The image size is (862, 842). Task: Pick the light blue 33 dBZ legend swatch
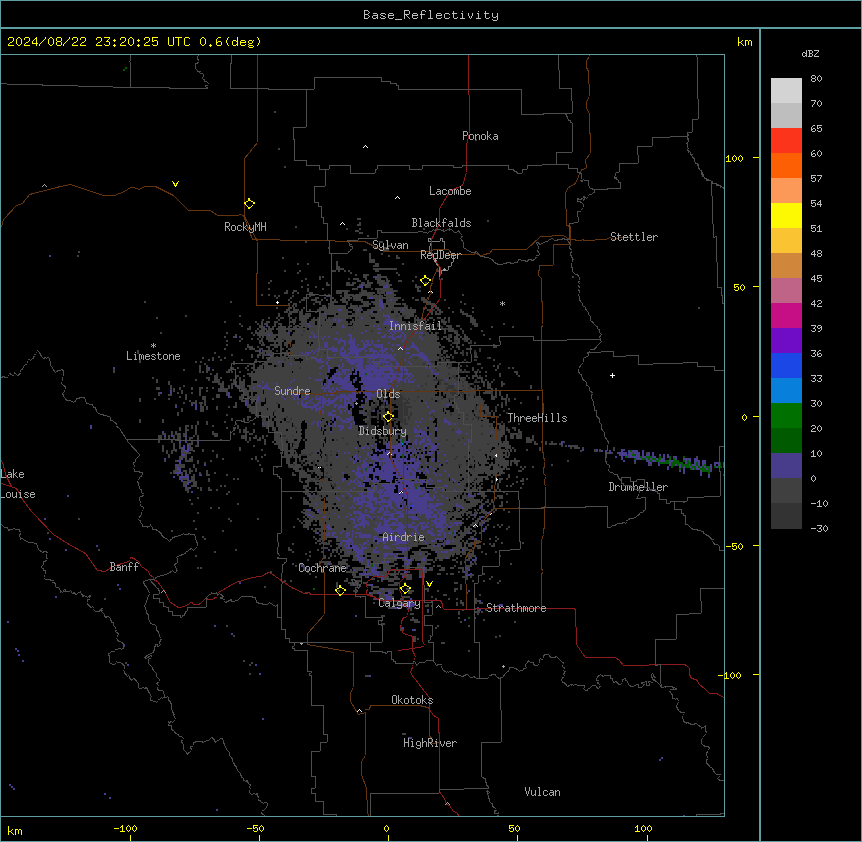(786, 390)
